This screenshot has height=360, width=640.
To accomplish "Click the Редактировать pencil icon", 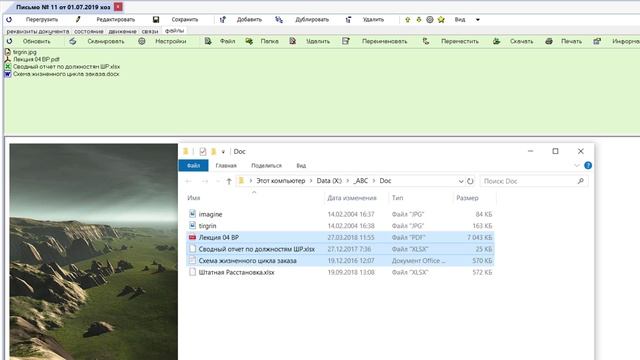I will [x=78, y=20].
